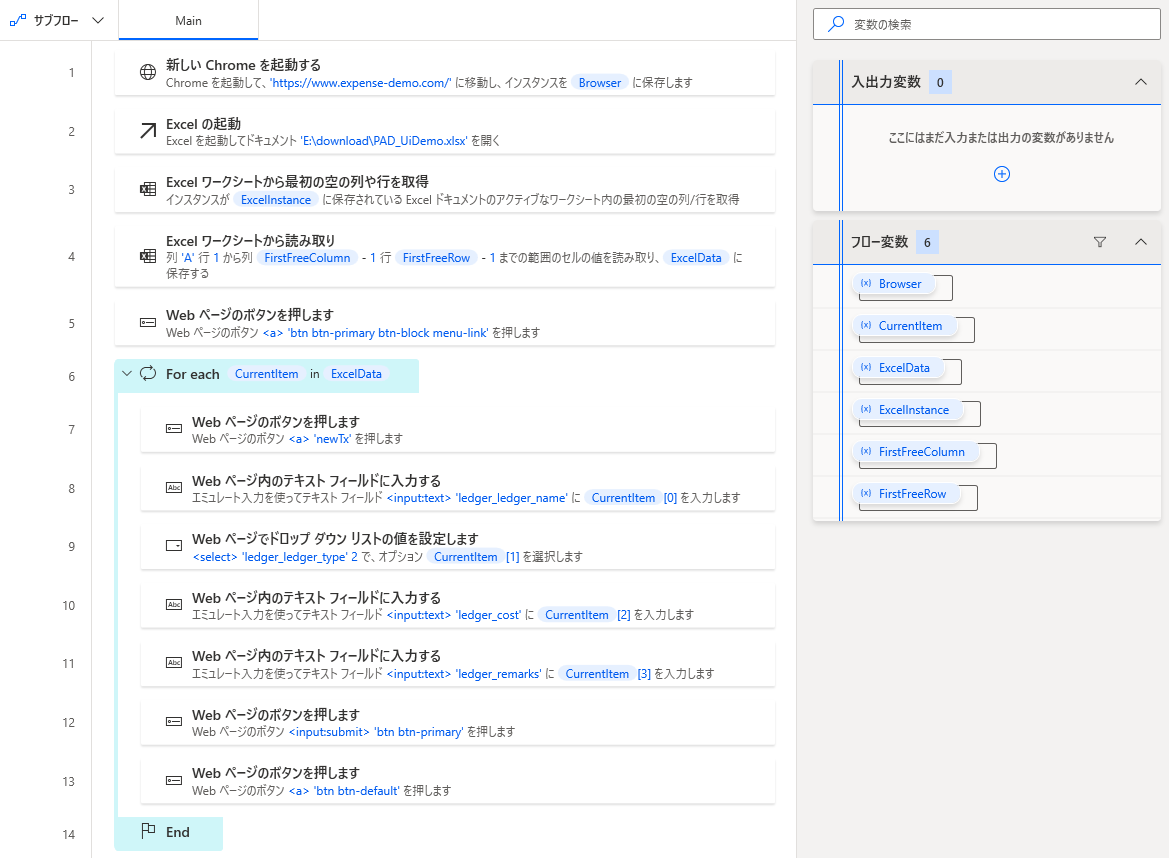Select the ExcelData variable chip

[x=899, y=370]
